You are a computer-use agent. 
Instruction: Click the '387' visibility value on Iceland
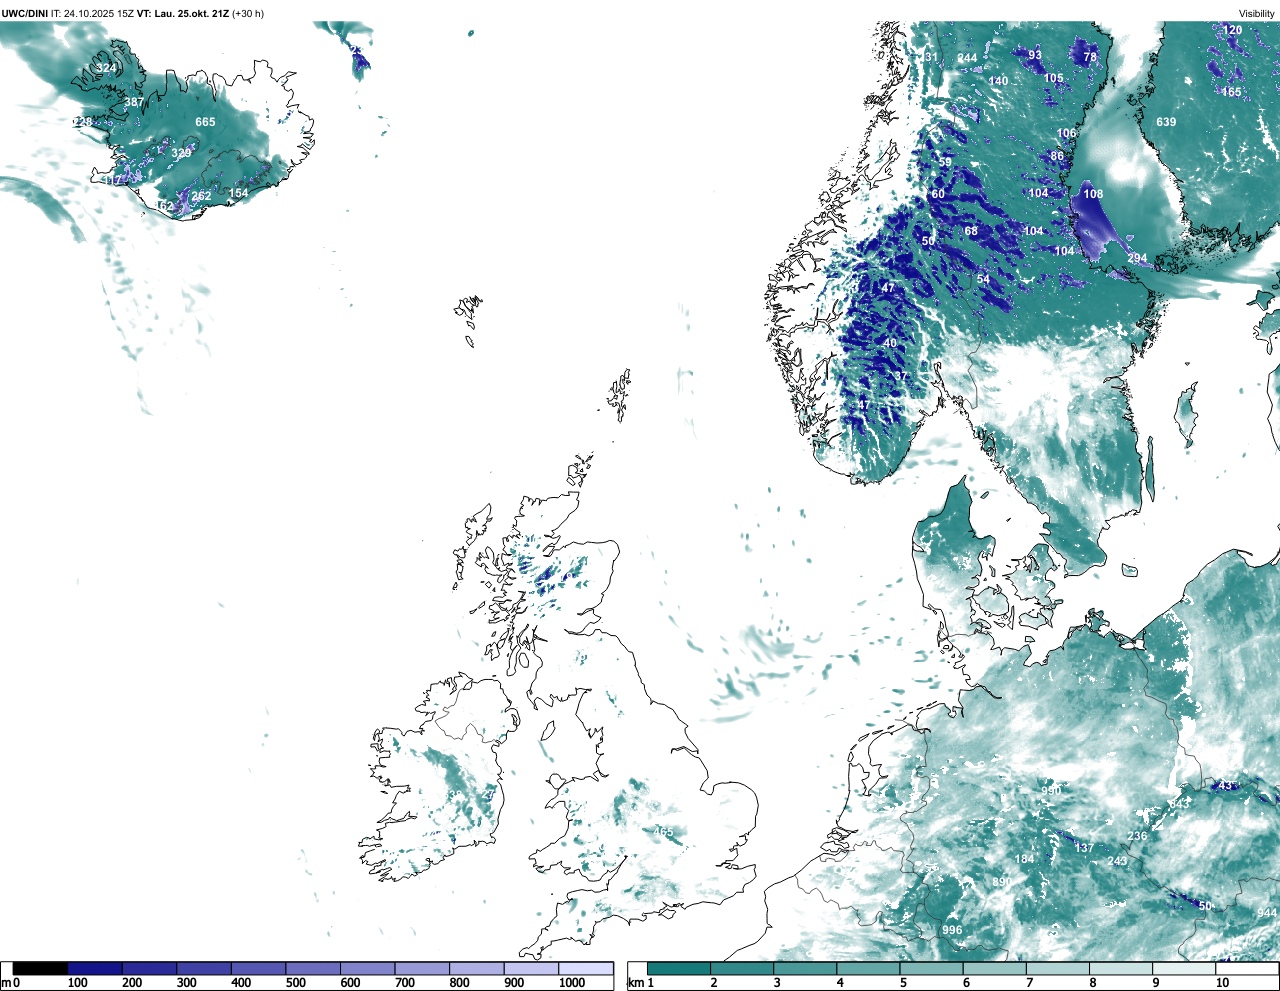point(134,102)
